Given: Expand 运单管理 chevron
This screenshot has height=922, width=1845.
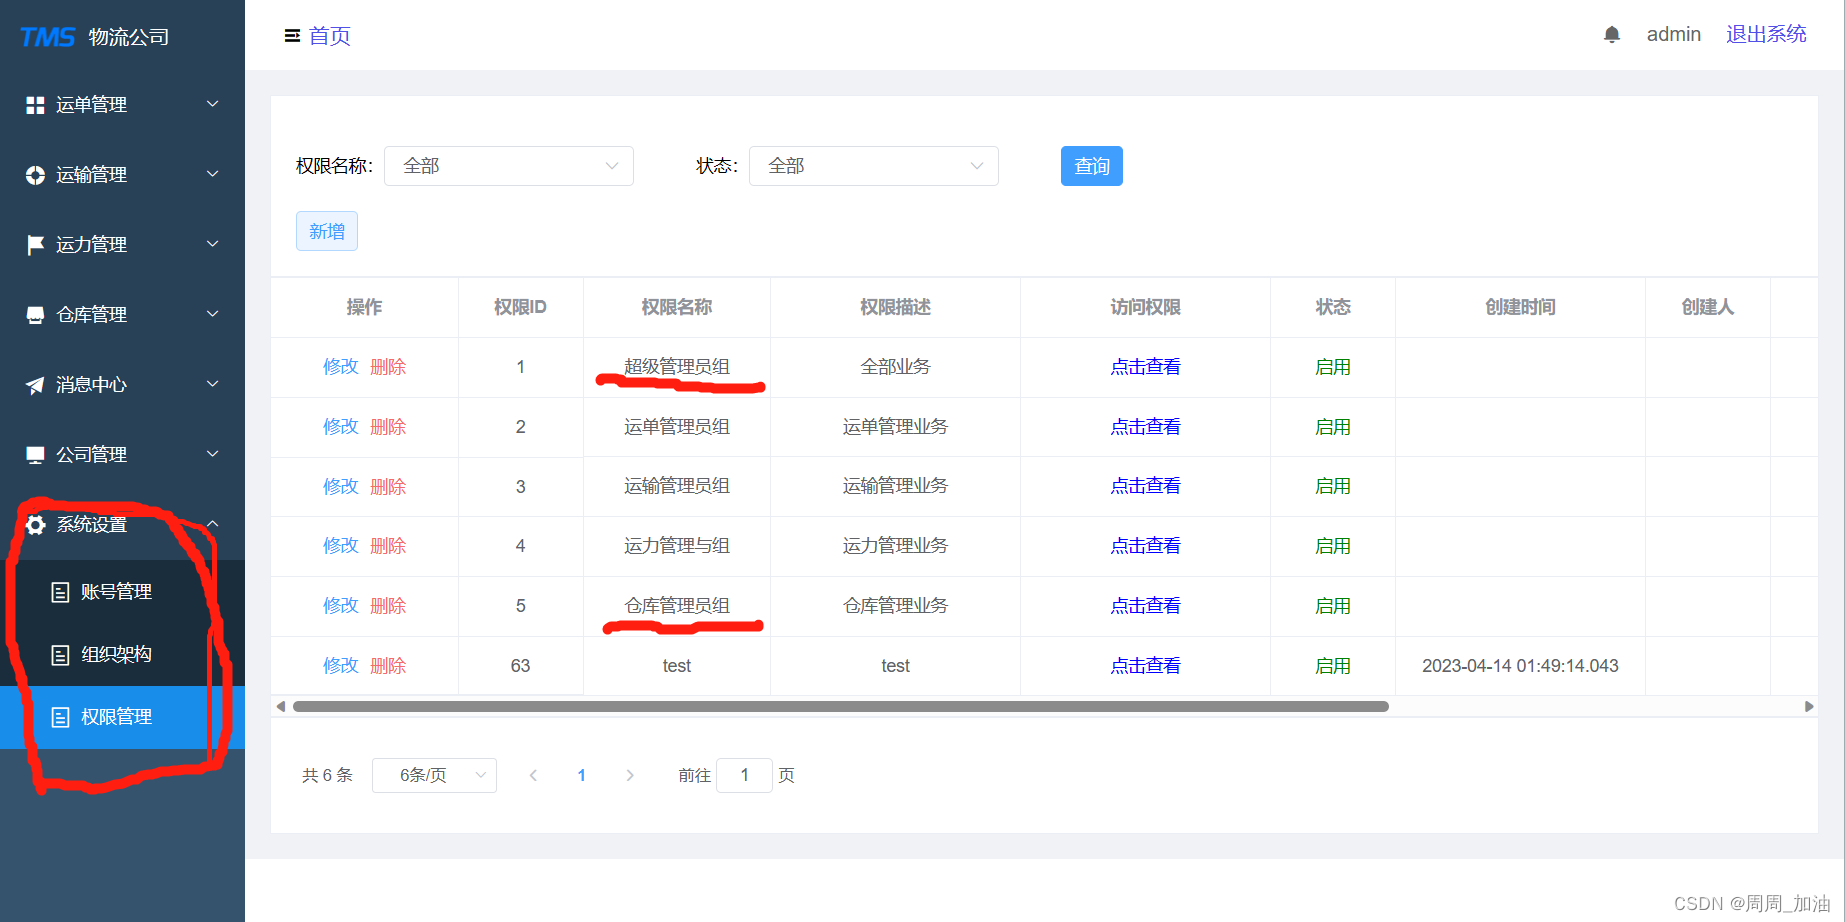Looking at the screenshot, I should tap(212, 104).
